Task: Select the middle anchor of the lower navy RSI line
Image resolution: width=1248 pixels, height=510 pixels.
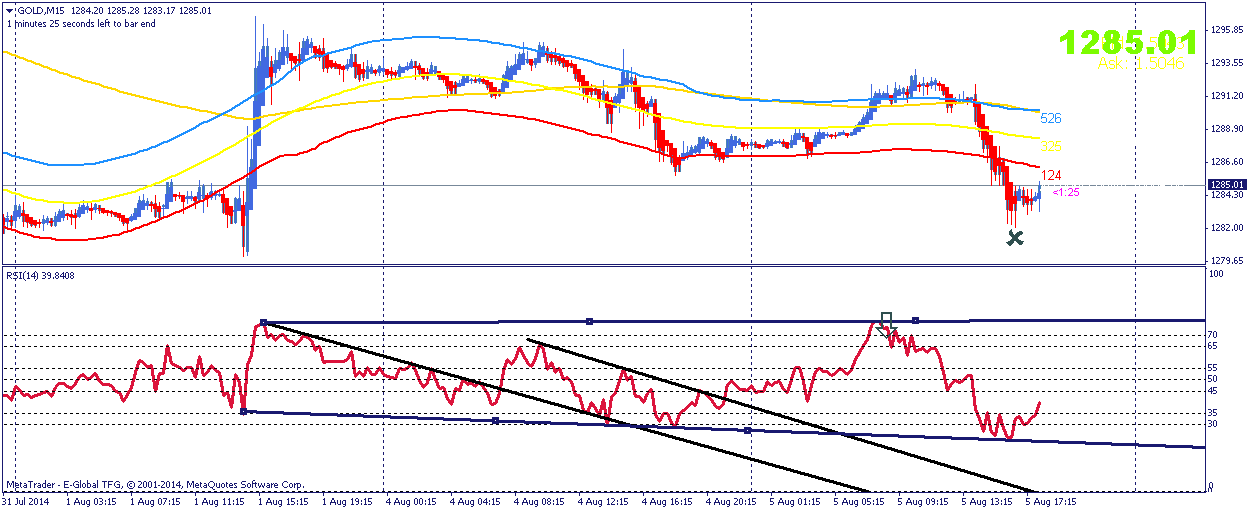Action: [x=496, y=421]
